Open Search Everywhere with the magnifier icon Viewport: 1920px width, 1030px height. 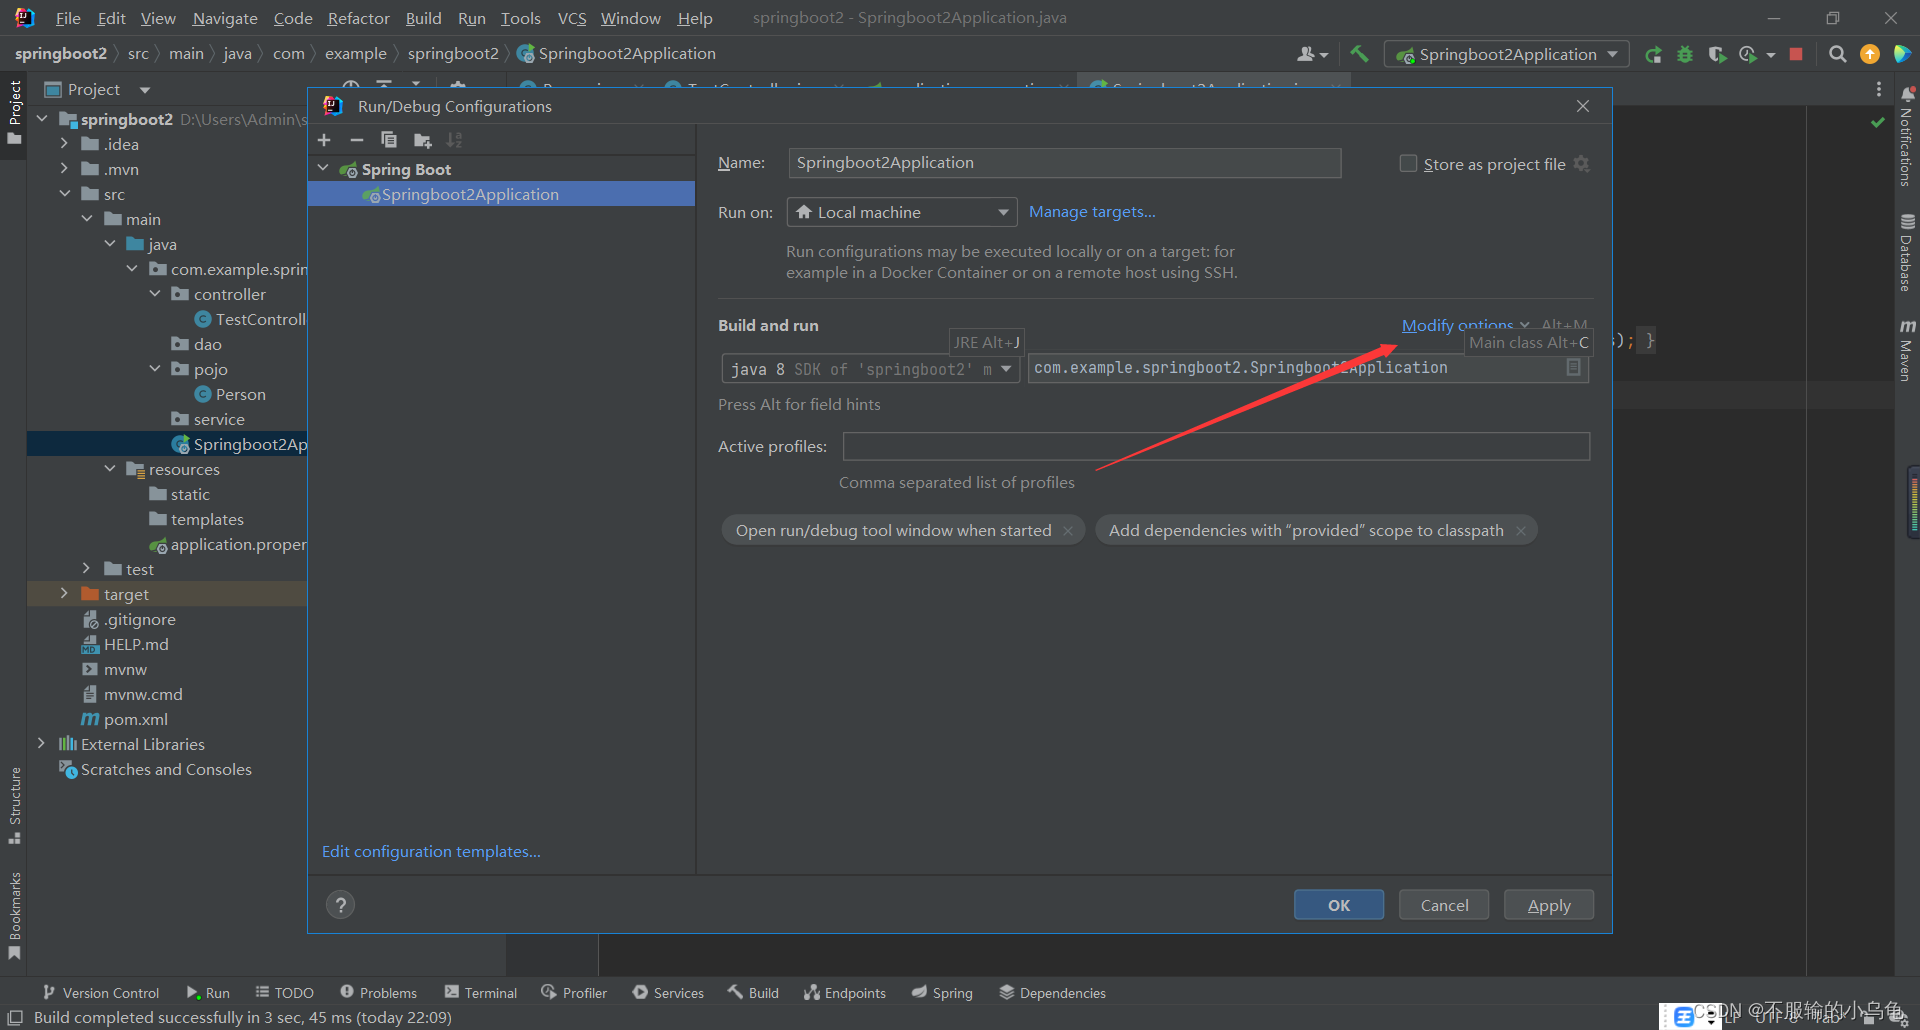point(1837,54)
